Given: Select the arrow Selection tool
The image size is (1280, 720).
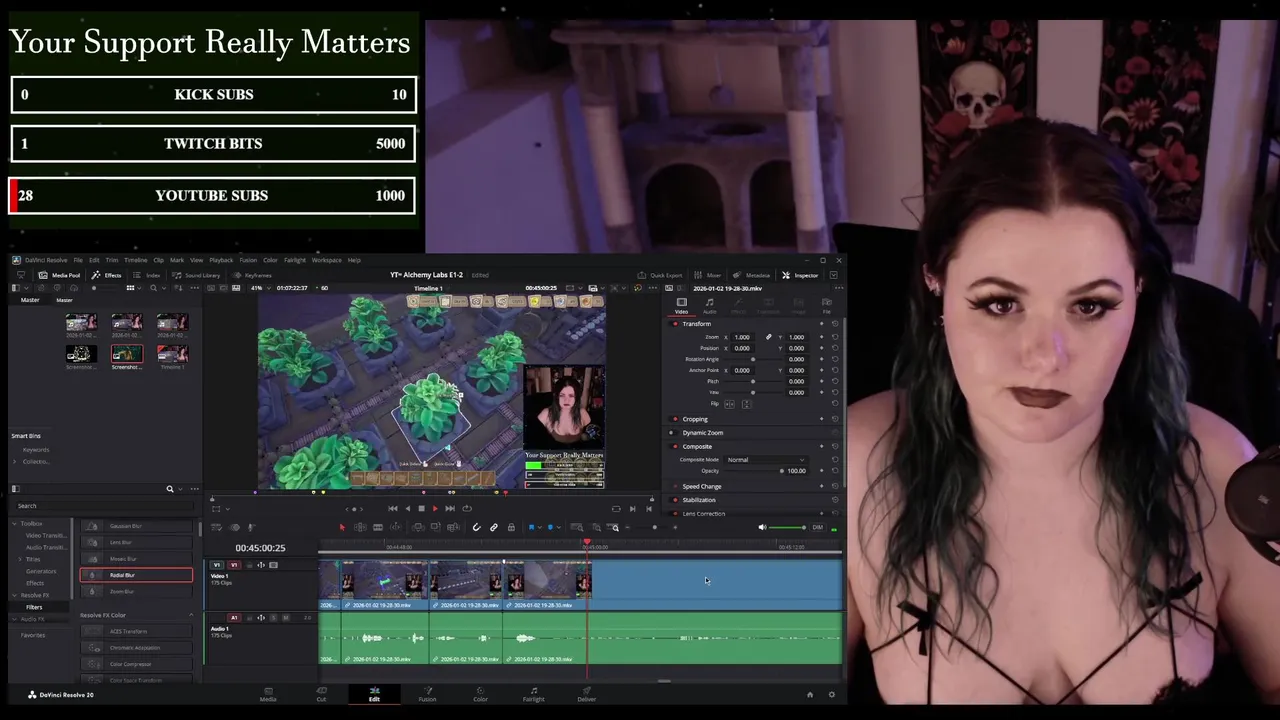Looking at the screenshot, I should click(342, 527).
